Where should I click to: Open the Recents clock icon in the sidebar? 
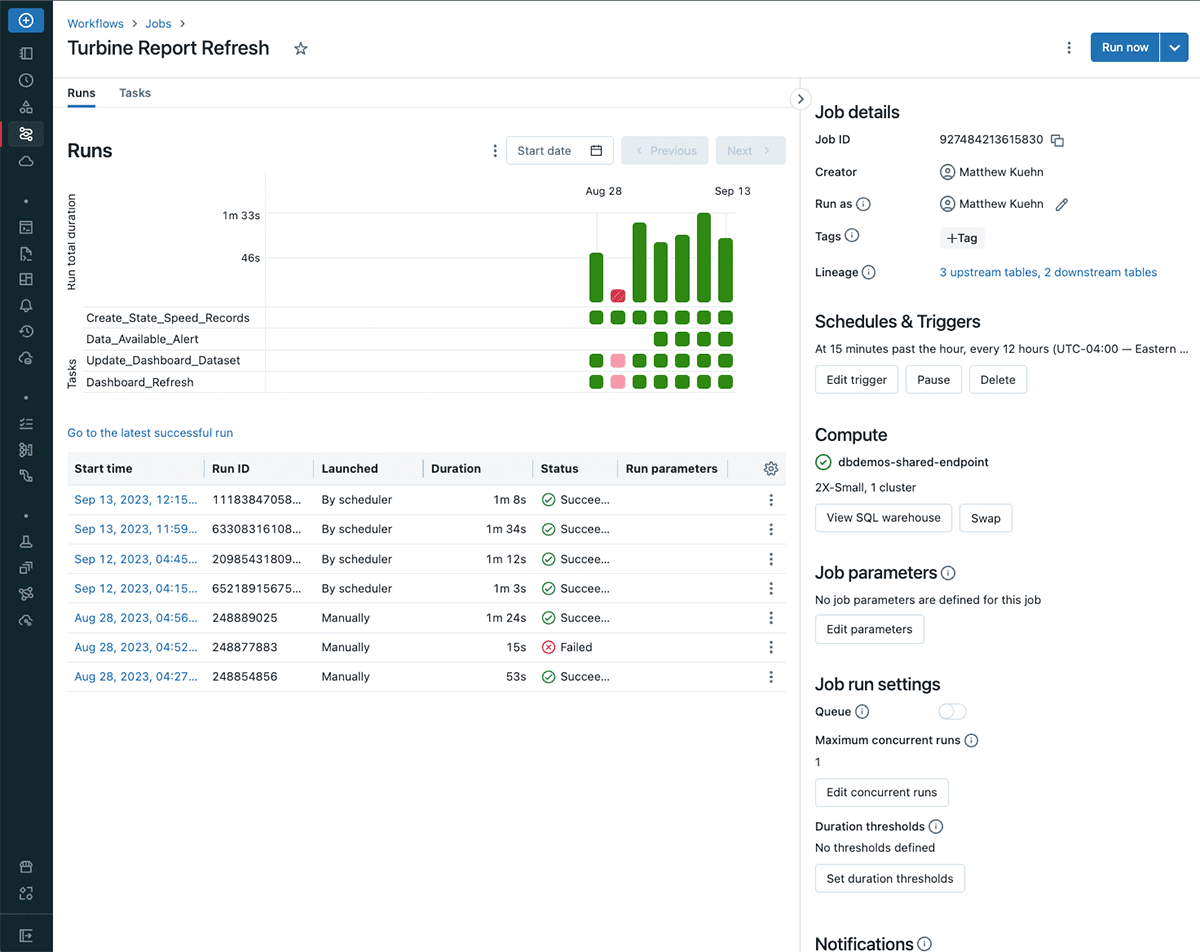tap(26, 80)
